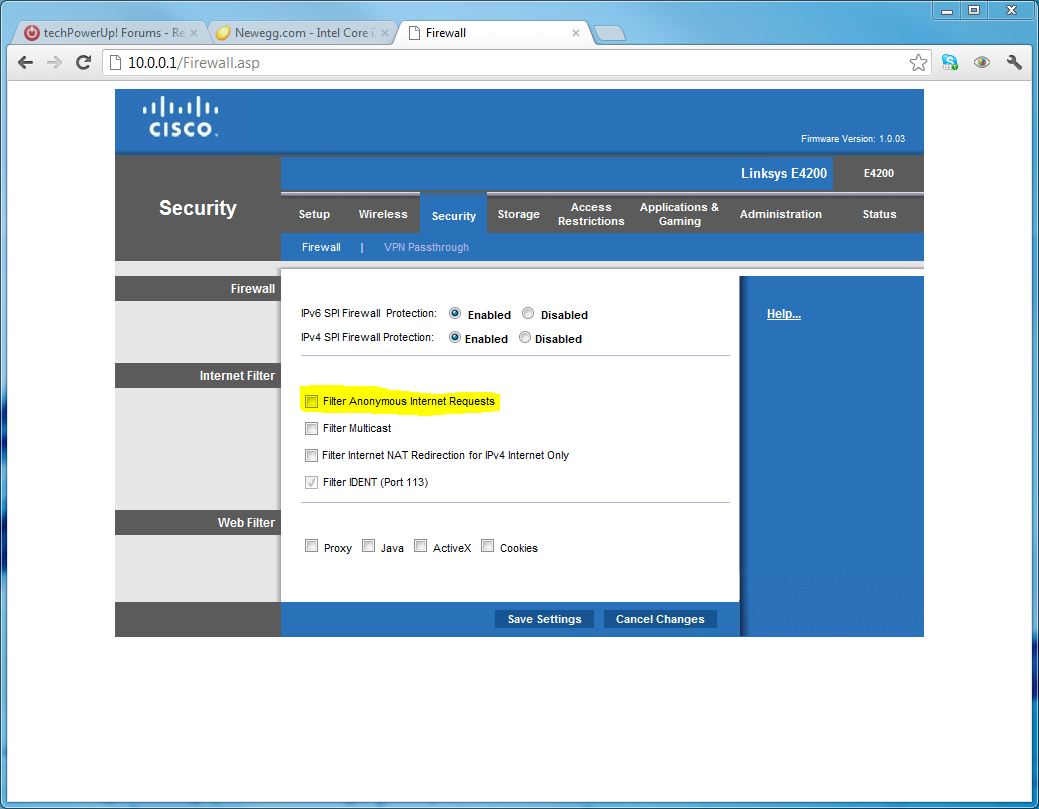
Task: Bookmark page with the star icon
Action: (918, 63)
